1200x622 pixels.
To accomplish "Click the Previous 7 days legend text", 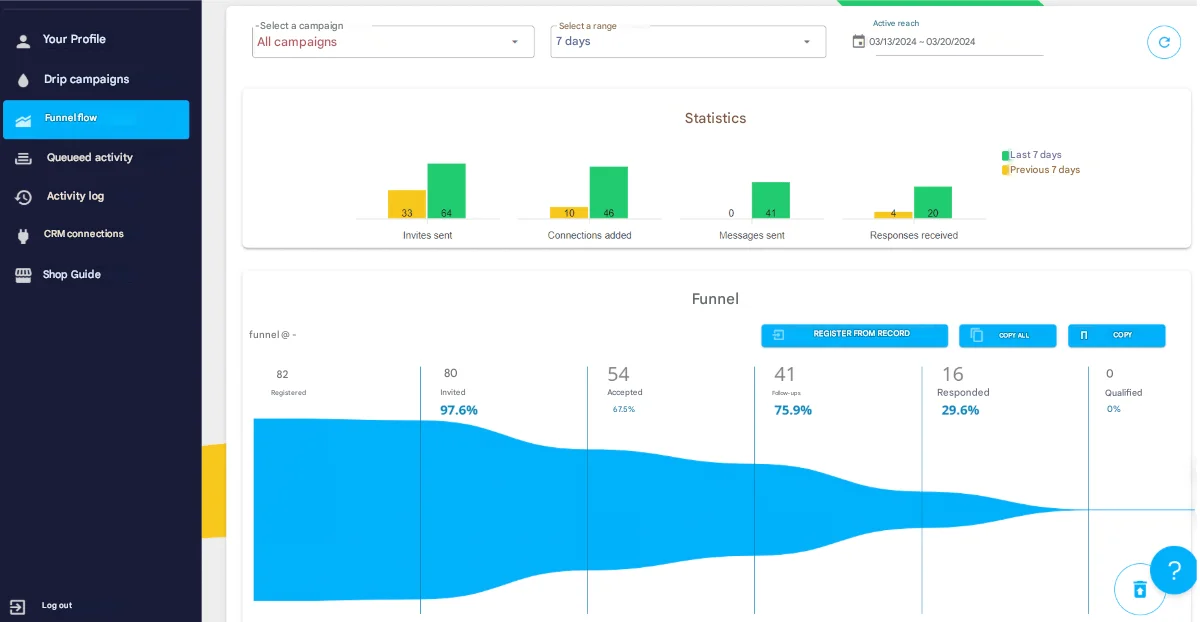I will [x=1045, y=171].
